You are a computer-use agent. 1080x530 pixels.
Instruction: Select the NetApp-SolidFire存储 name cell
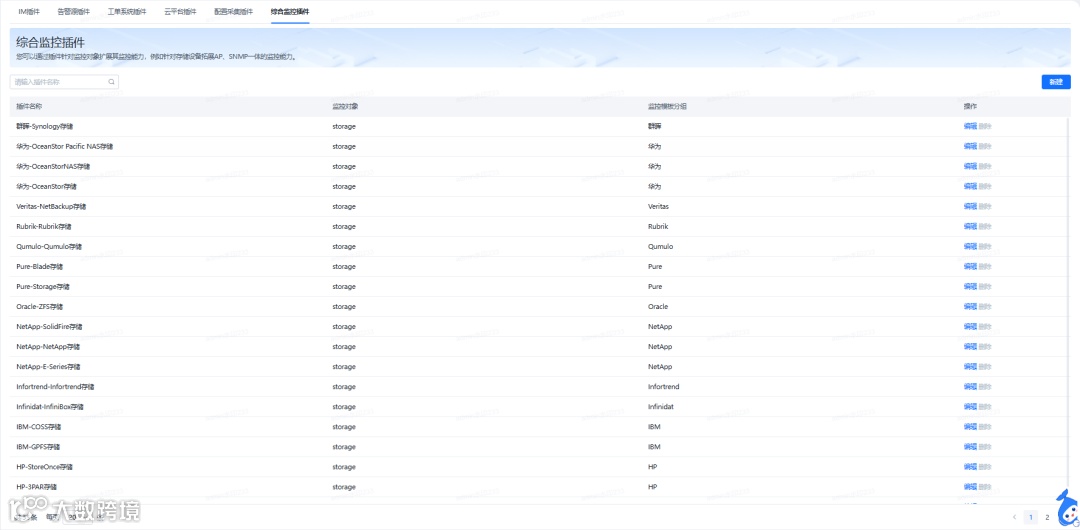[x=50, y=327]
